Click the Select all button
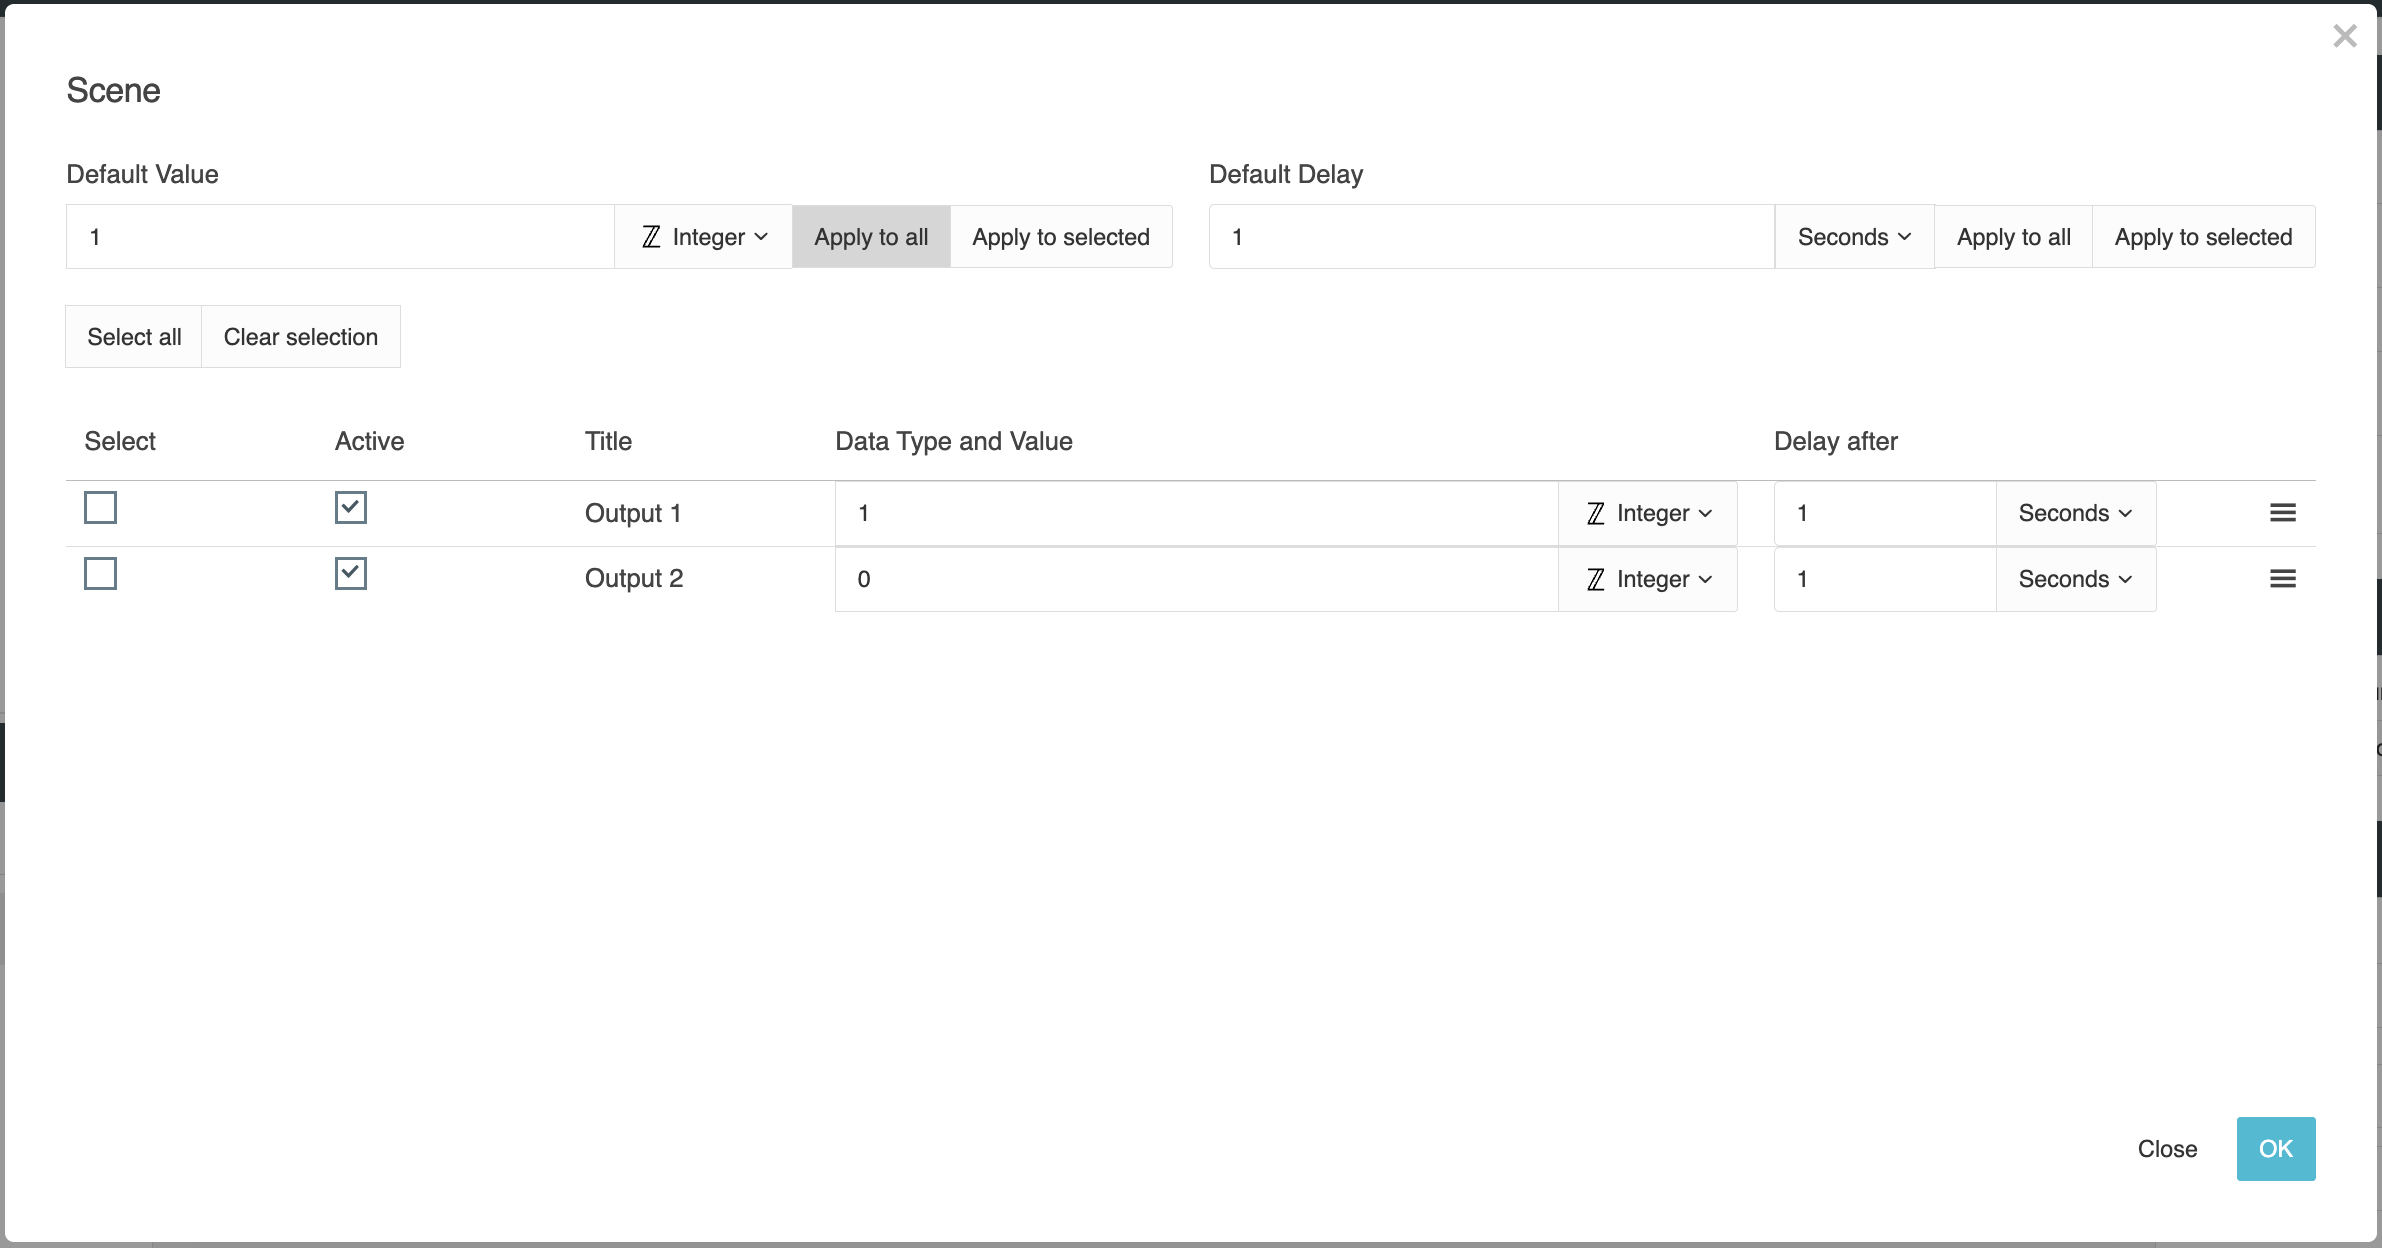Screen dimensions: 2382x1248 point(134,337)
